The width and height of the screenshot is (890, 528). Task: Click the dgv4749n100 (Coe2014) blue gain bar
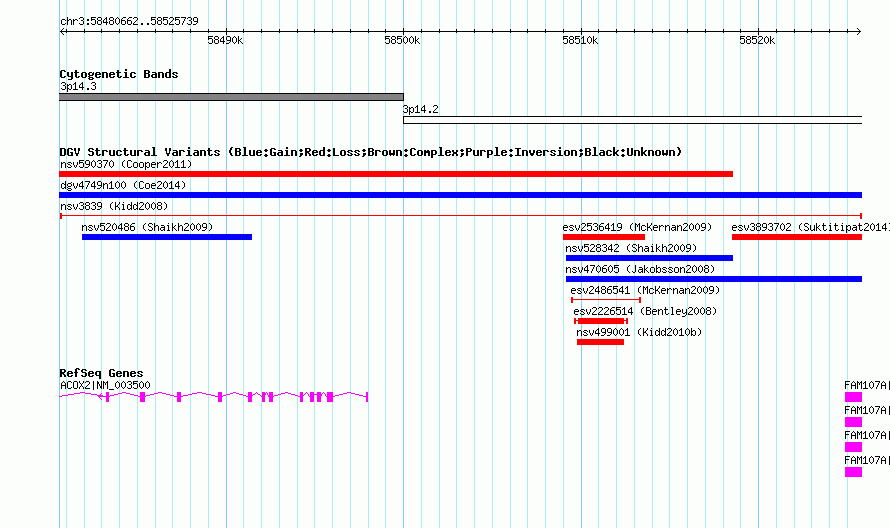[x=460, y=195]
